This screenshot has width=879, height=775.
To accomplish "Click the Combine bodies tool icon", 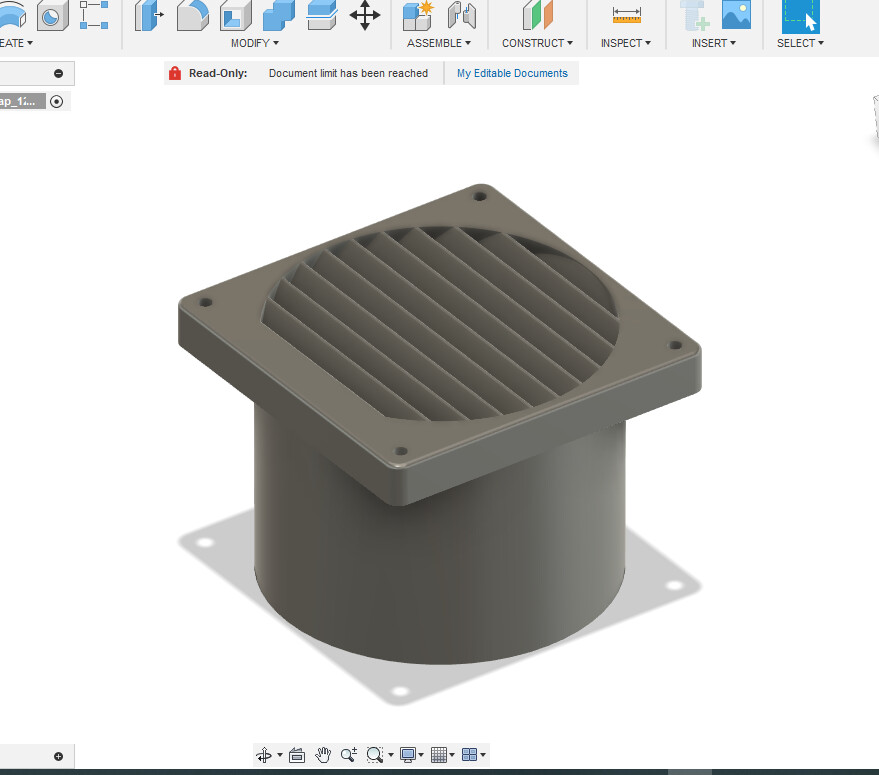I will [x=279, y=15].
